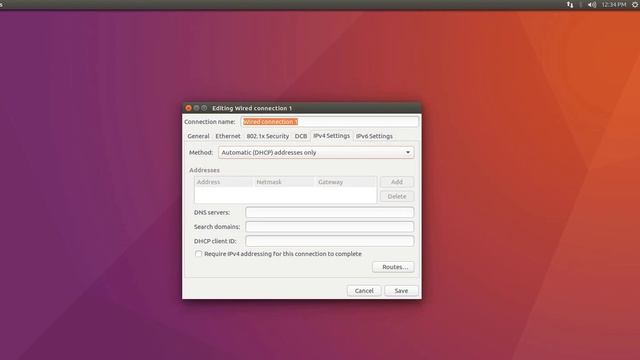This screenshot has height=360, width=640.
Task: Close the Editing Wired connection dialog
Action: [x=188, y=108]
